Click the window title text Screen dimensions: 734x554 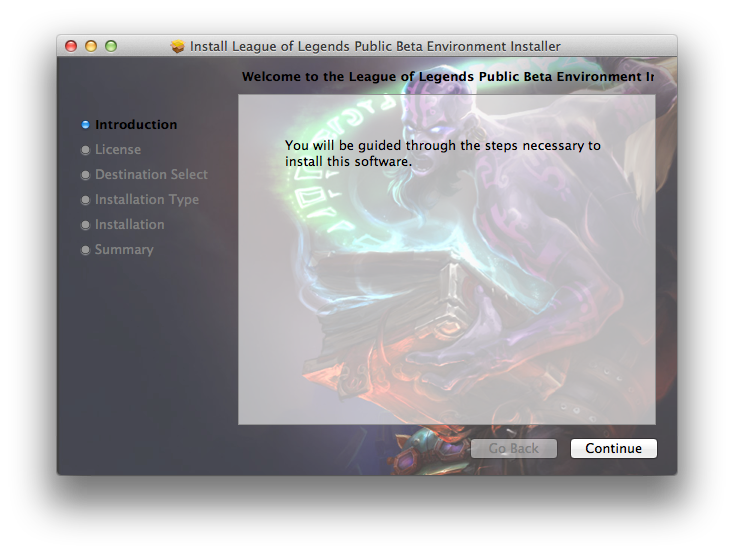(x=375, y=46)
